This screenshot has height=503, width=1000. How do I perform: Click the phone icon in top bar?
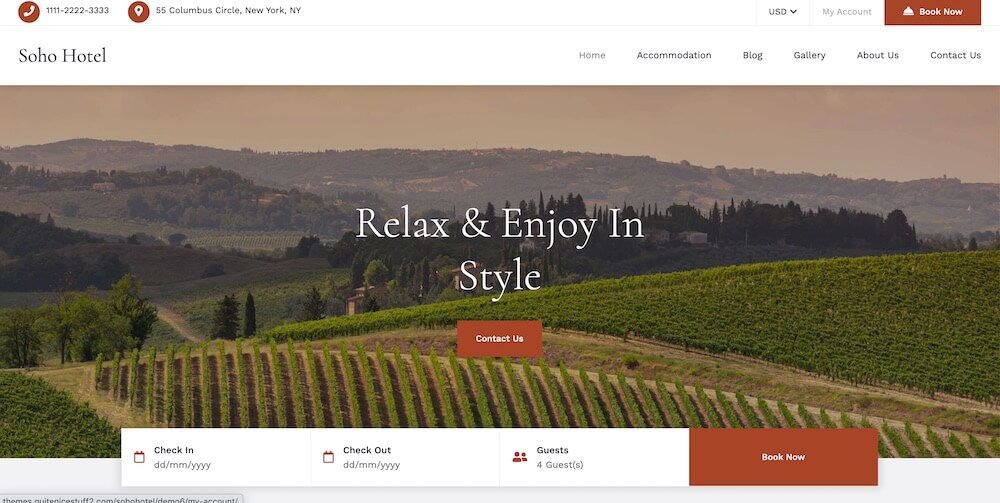point(29,11)
